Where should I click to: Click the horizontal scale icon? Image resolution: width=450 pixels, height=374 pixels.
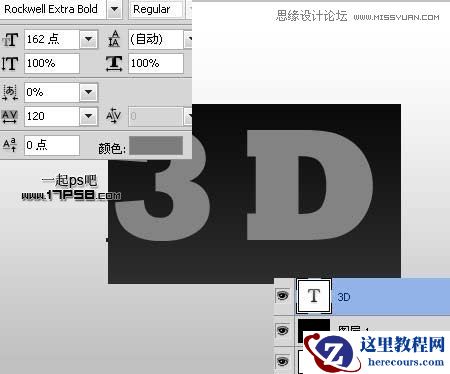pyautogui.click(x=114, y=63)
